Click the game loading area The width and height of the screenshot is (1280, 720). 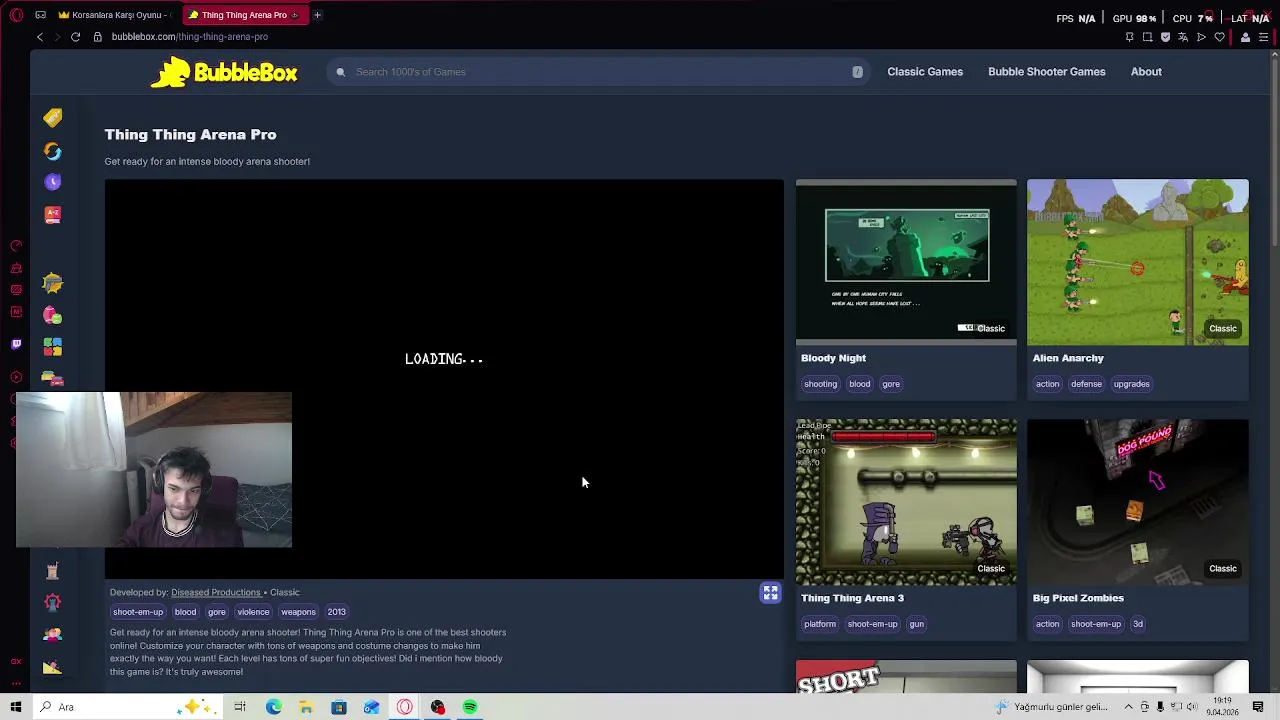[x=444, y=379]
